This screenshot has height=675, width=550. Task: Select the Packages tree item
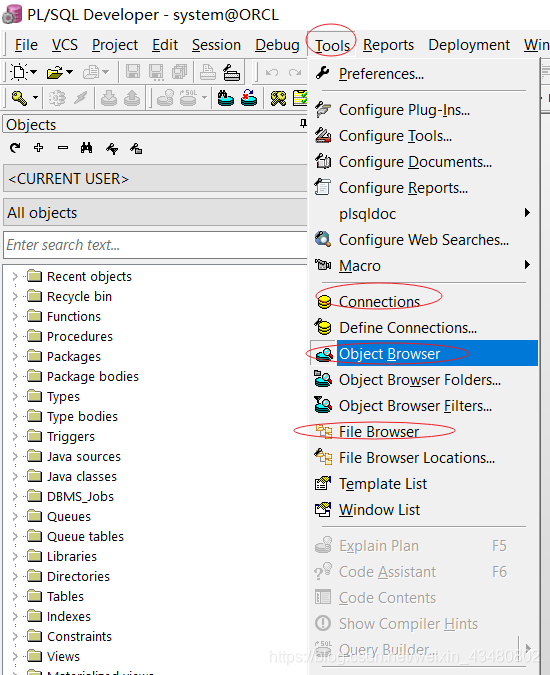(74, 356)
